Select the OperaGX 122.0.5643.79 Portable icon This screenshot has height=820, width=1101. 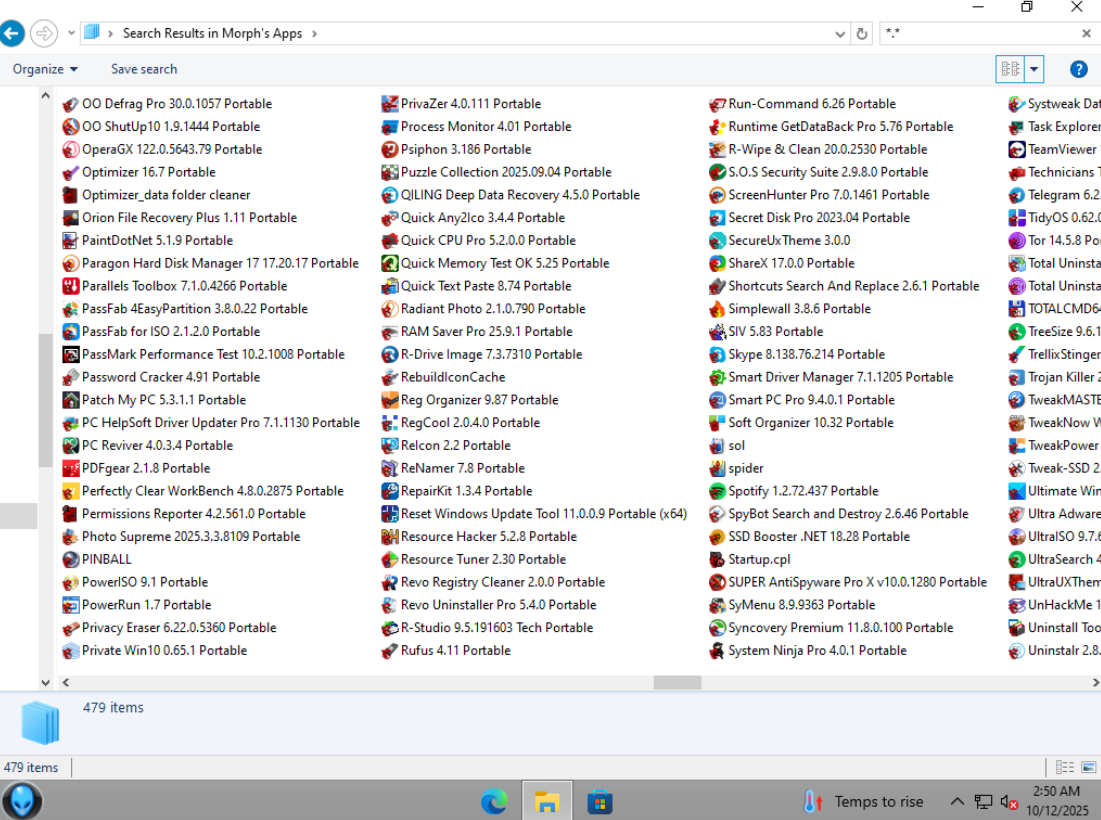tap(70, 150)
